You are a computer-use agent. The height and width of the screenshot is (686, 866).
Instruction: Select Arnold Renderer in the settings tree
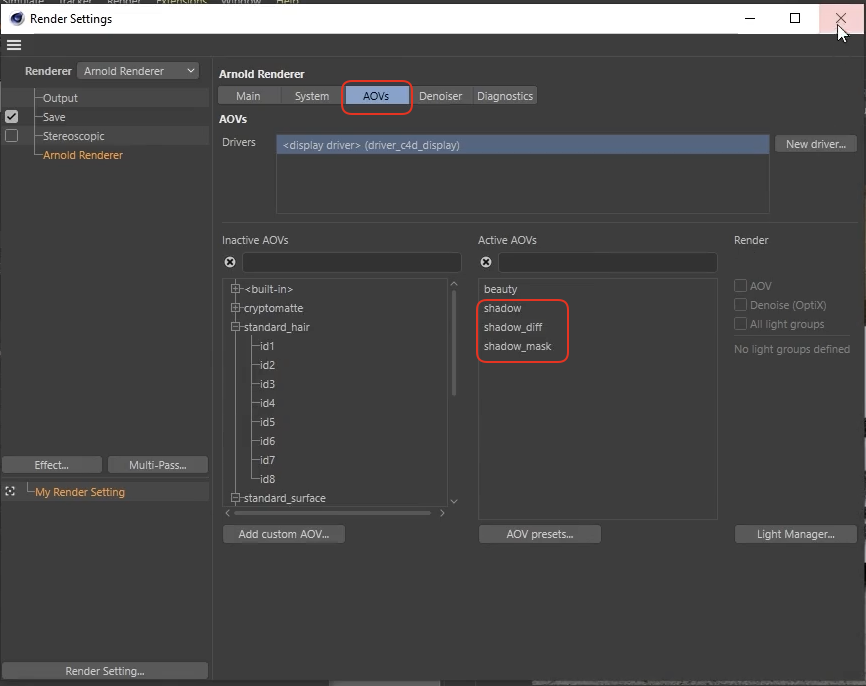[x=83, y=155]
